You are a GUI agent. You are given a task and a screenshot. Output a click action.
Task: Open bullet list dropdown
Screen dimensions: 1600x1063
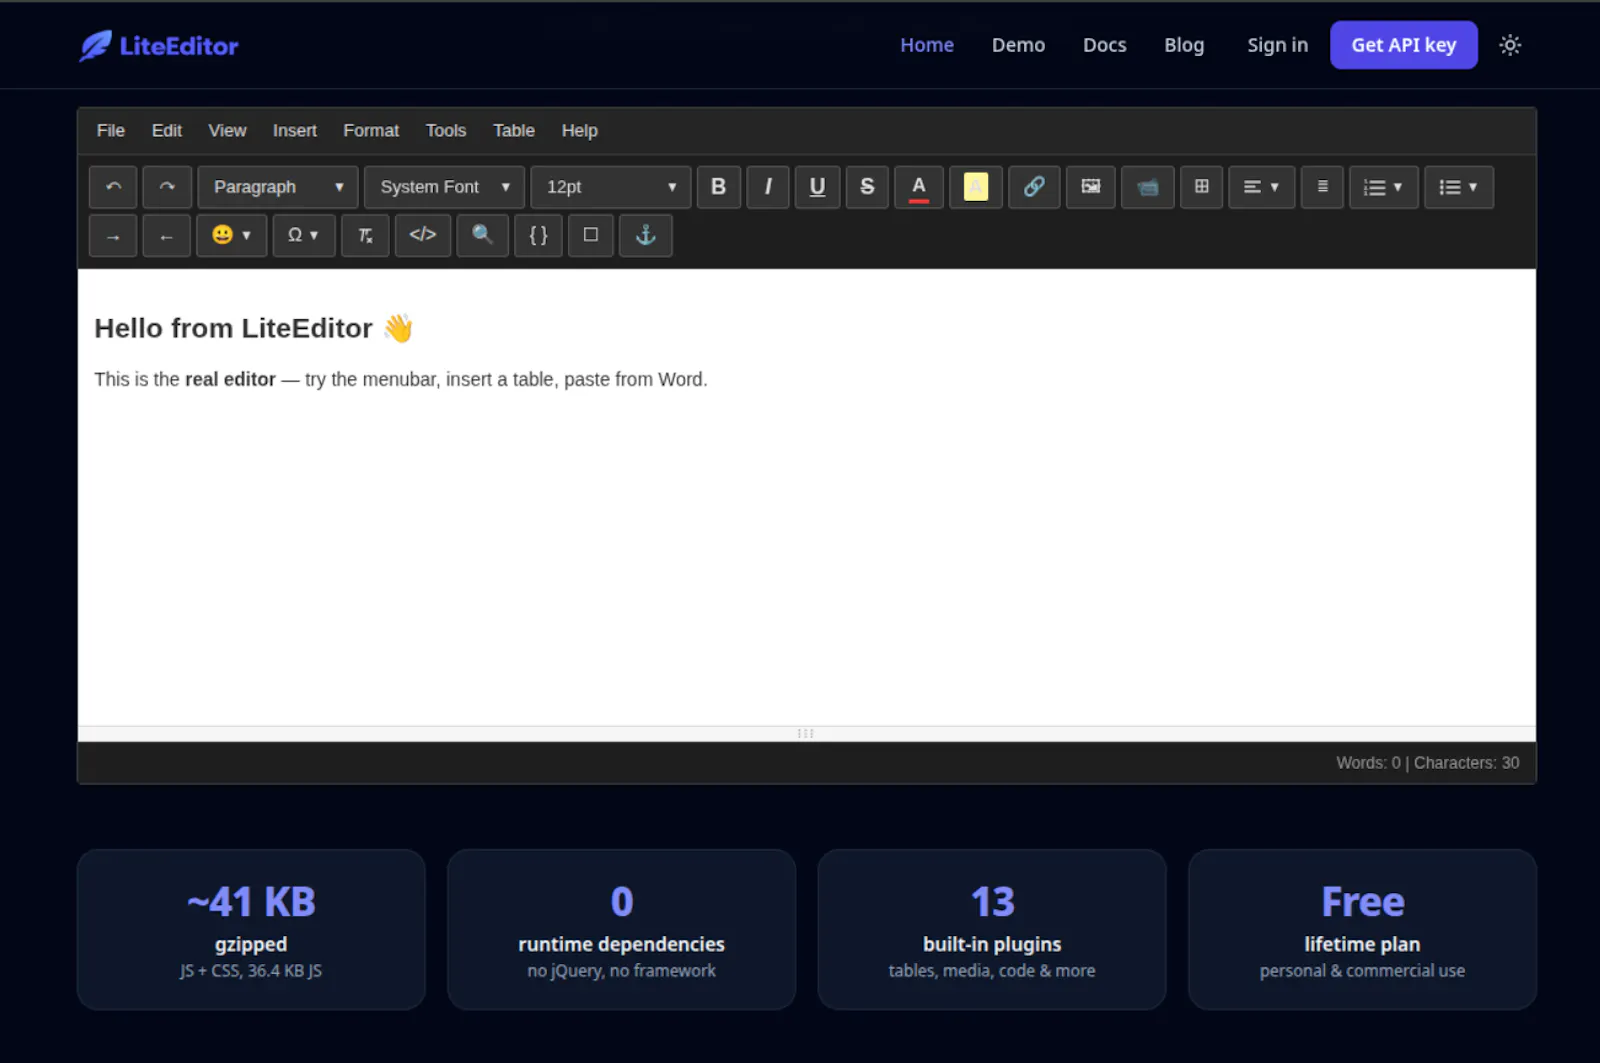[x=1458, y=187]
